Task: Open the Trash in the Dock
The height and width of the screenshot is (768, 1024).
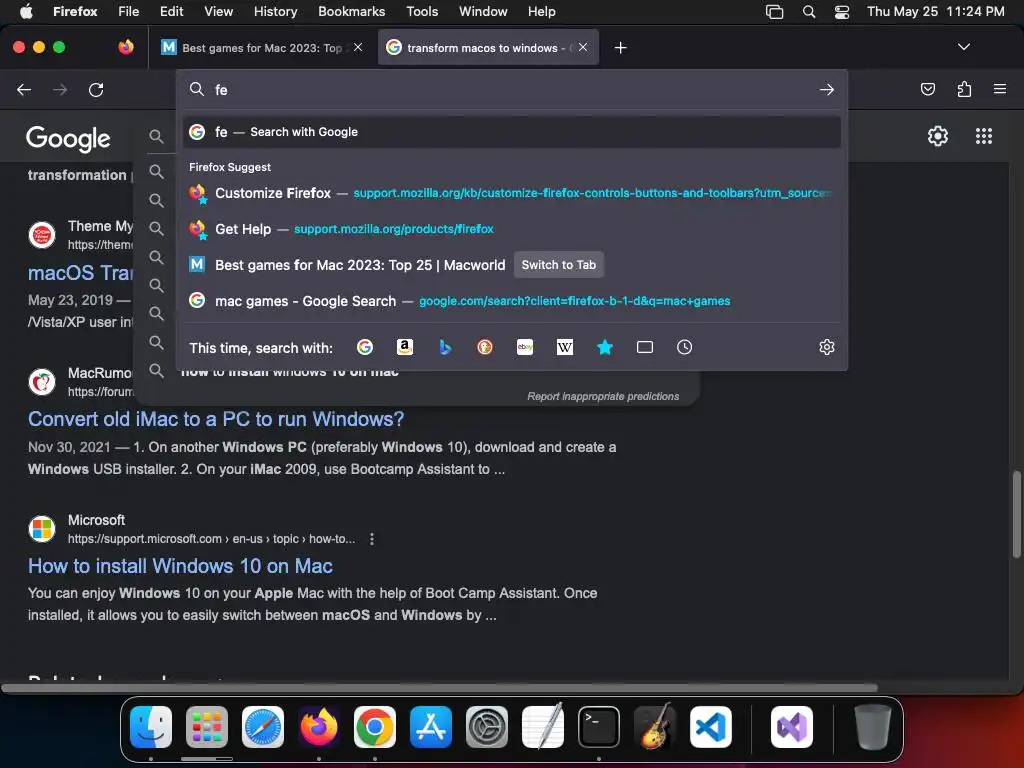Action: tap(872, 727)
